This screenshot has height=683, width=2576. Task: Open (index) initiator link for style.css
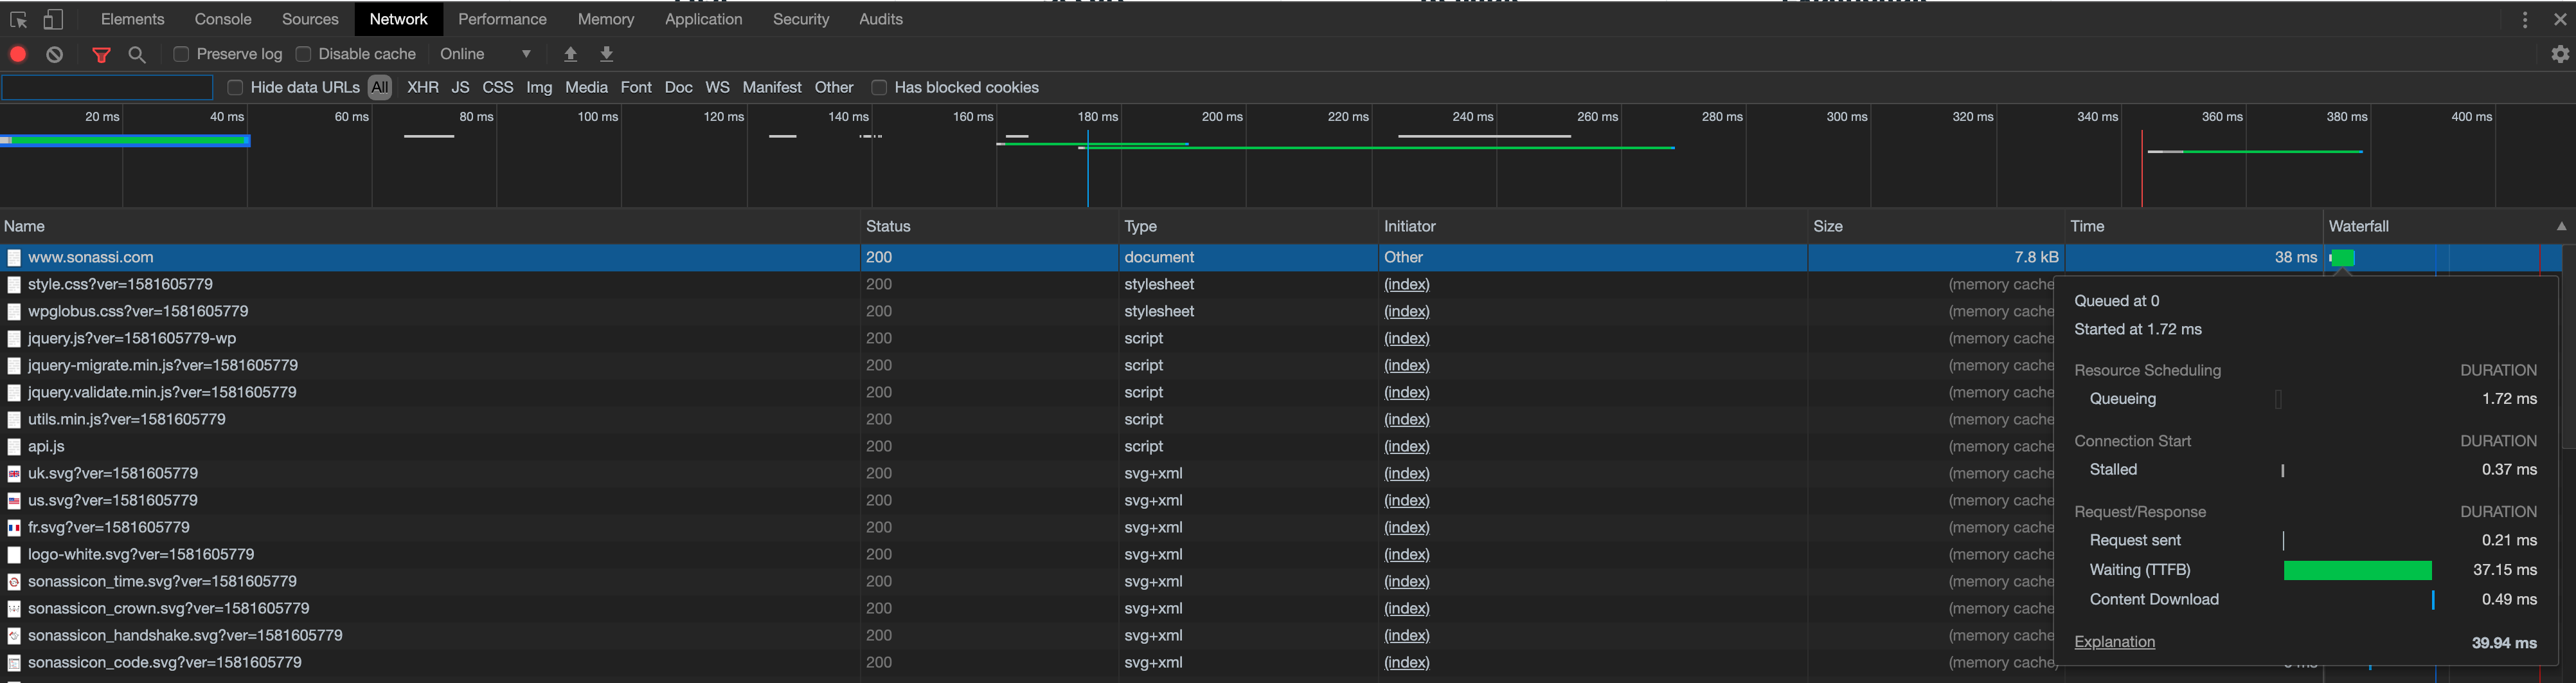coord(1407,284)
